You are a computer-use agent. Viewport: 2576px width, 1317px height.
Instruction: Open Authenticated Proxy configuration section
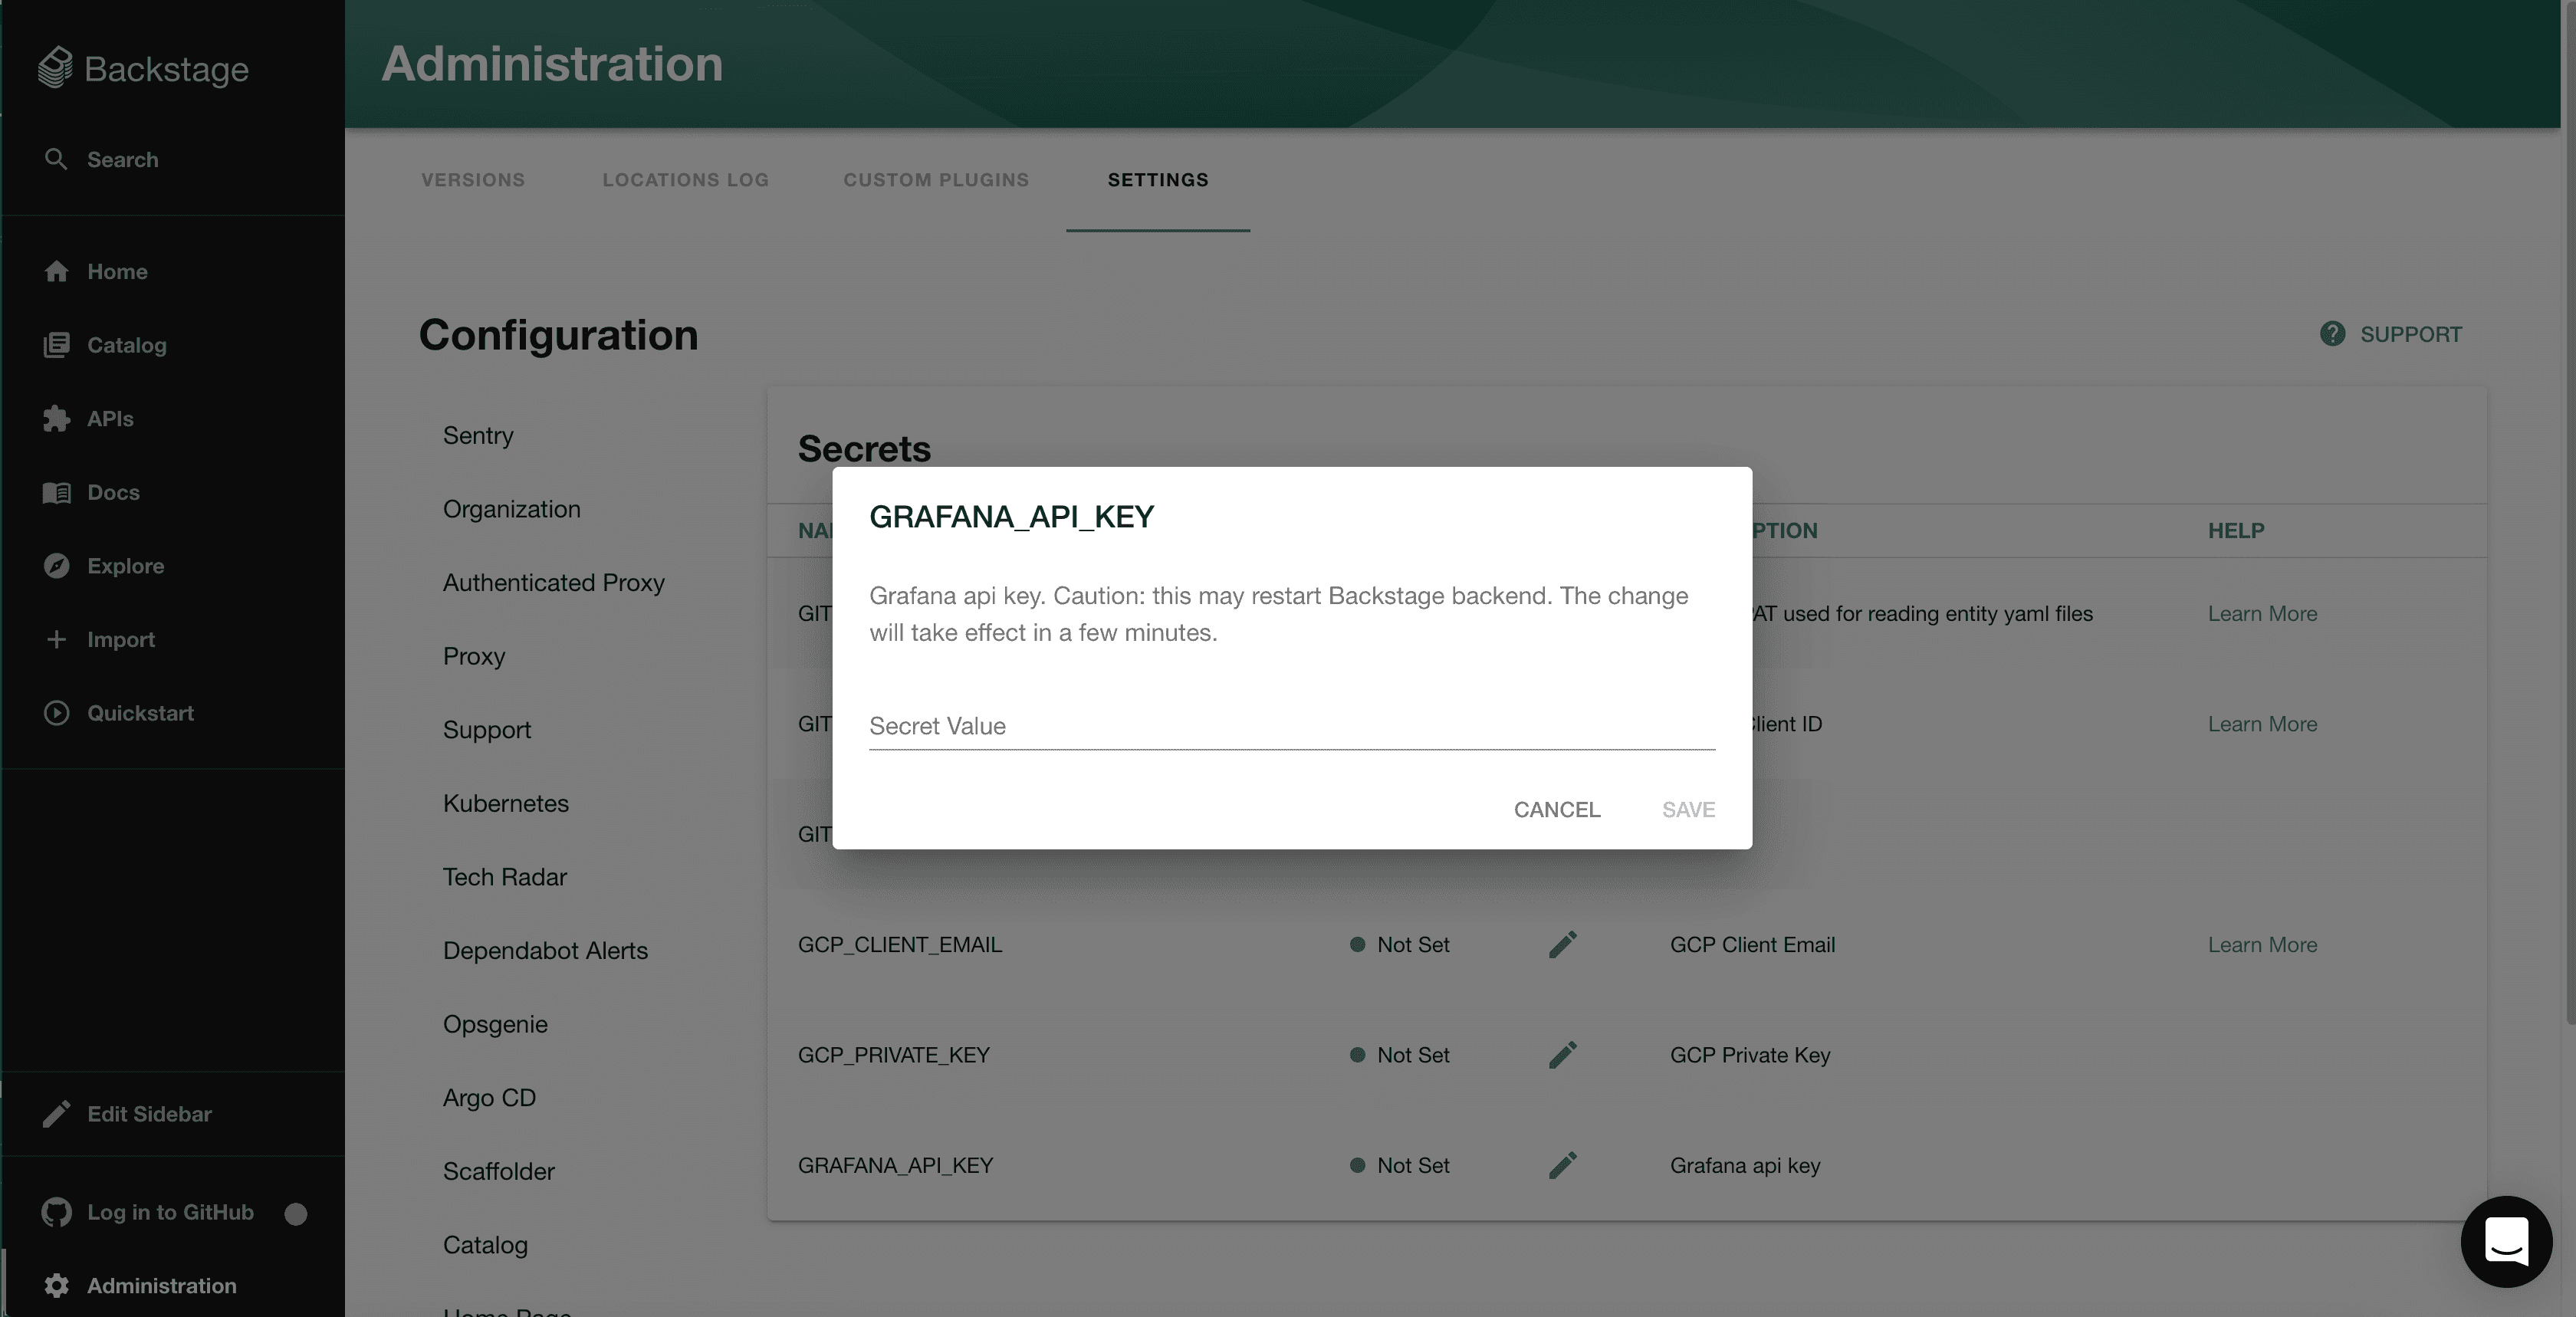553,582
